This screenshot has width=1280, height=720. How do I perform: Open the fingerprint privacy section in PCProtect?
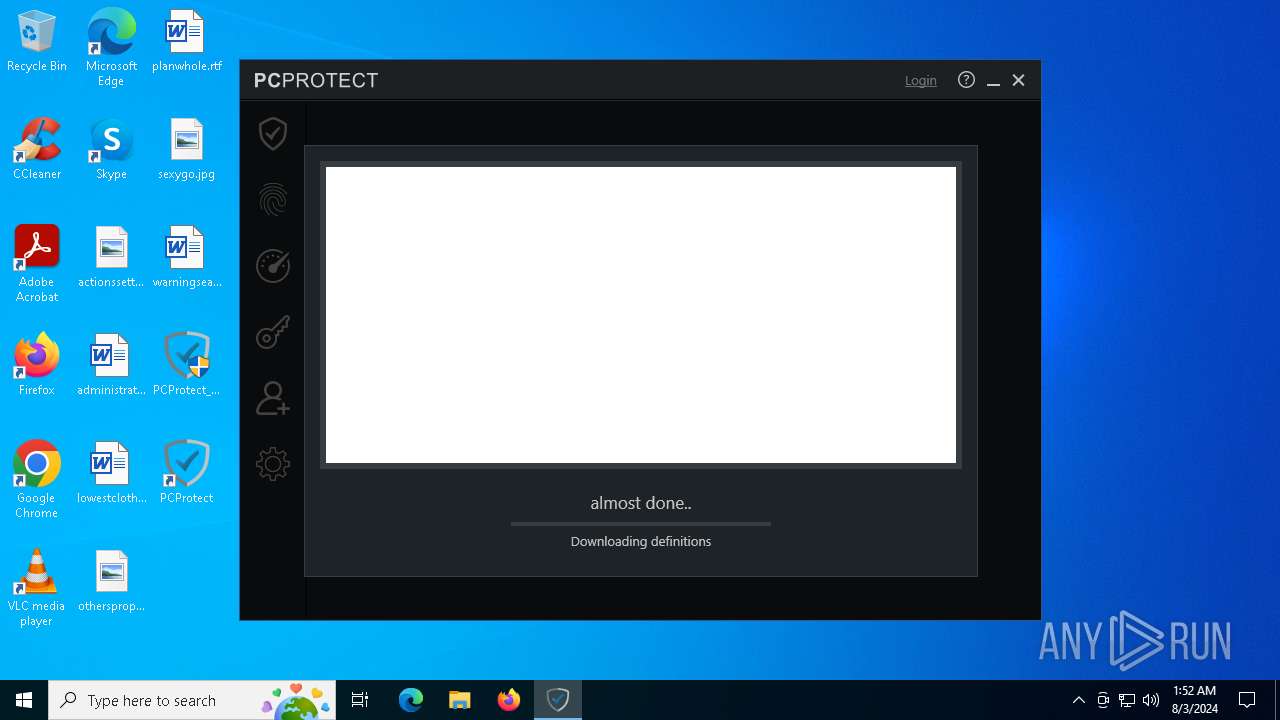pyautogui.click(x=273, y=200)
